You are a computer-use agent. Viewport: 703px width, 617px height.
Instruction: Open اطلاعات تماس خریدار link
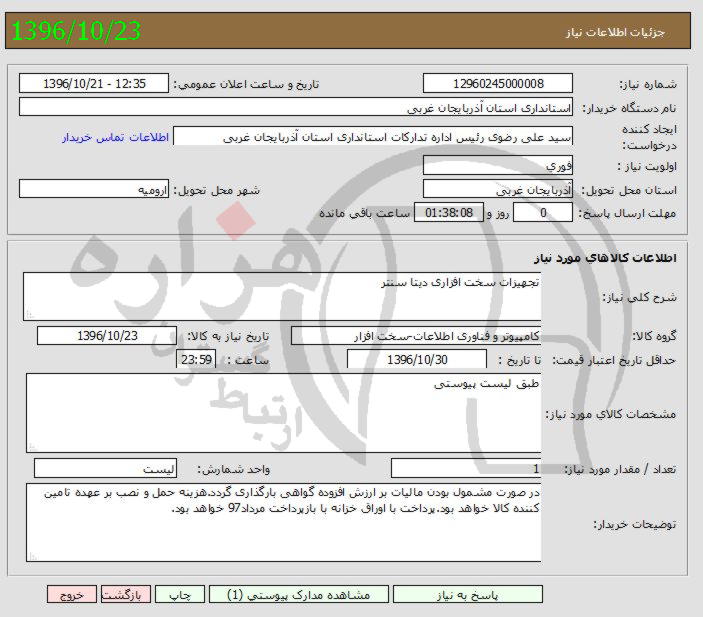[115, 137]
